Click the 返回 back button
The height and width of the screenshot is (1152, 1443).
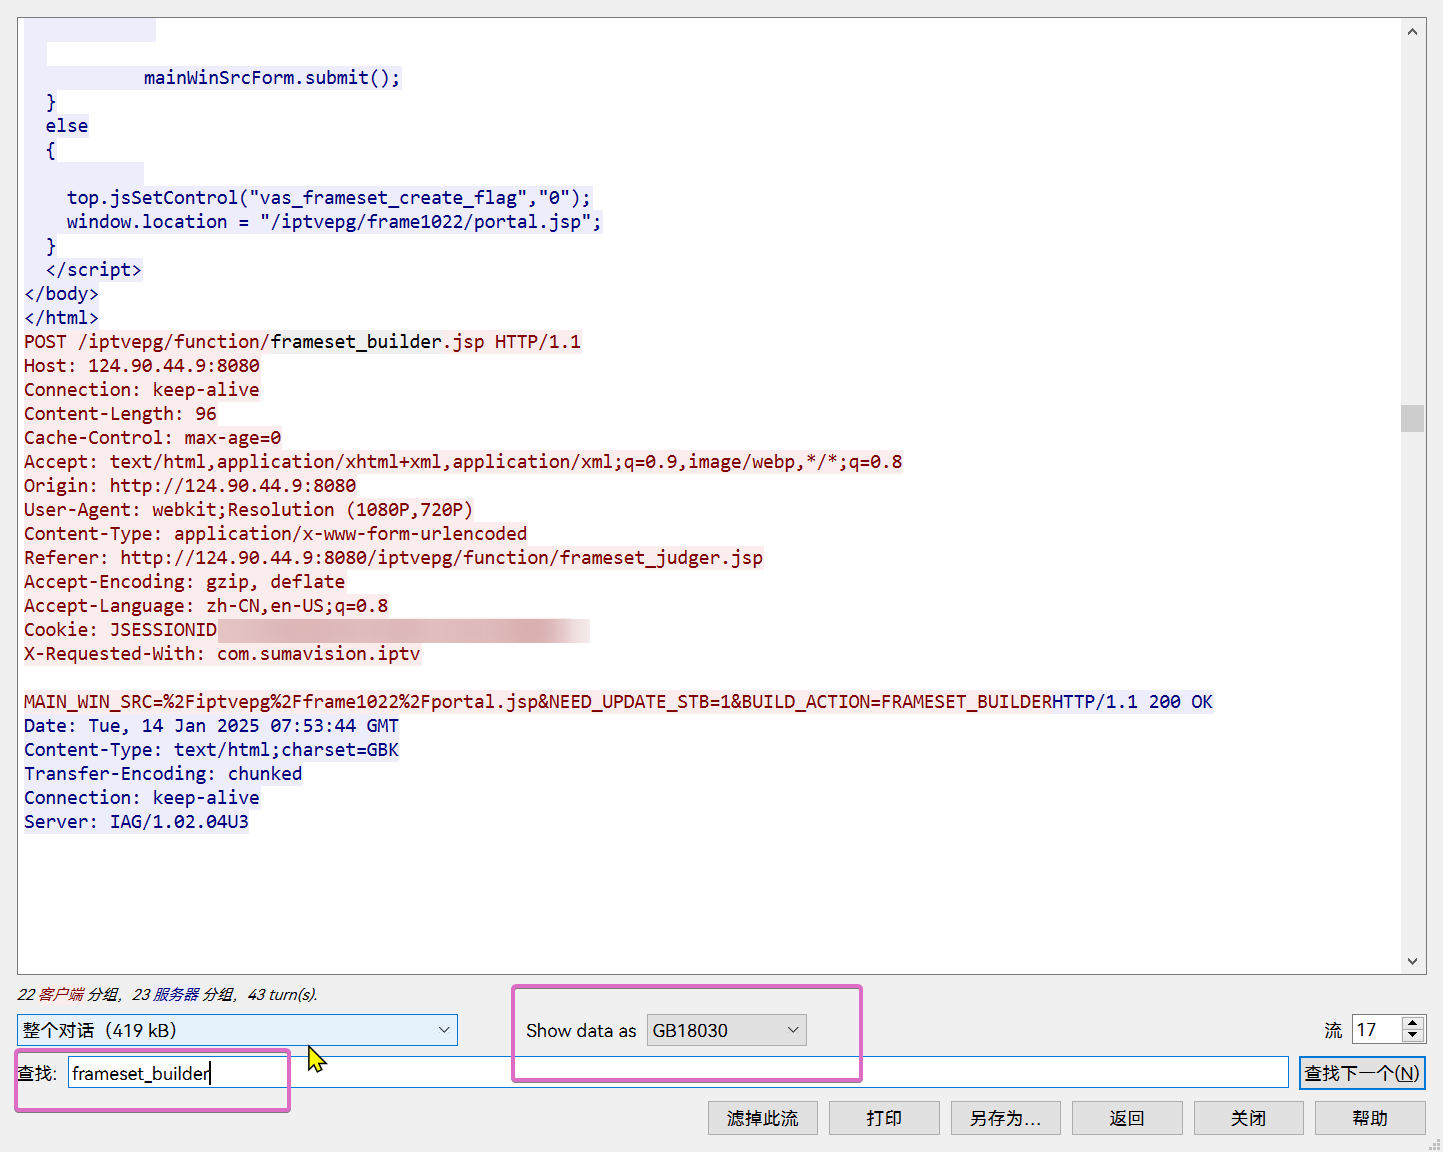tap(1127, 1118)
